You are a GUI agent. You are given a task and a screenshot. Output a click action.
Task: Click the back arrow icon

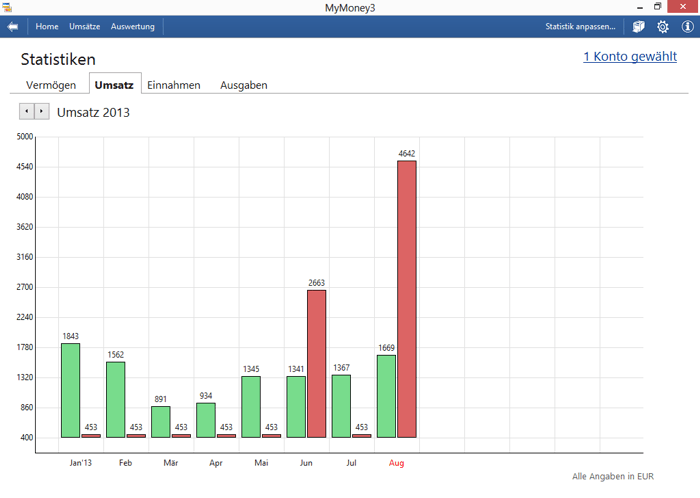pyautogui.click(x=13, y=27)
